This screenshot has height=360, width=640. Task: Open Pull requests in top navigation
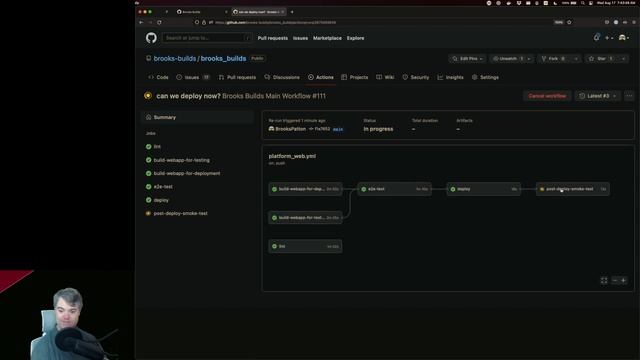273,38
